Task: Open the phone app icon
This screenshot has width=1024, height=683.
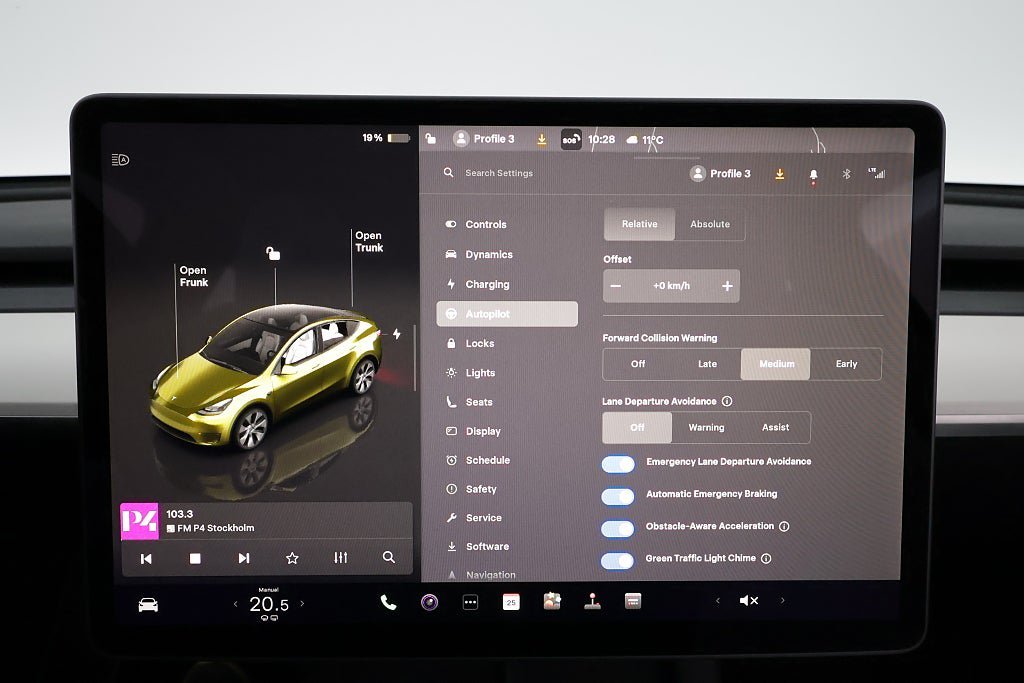Action: [x=388, y=602]
